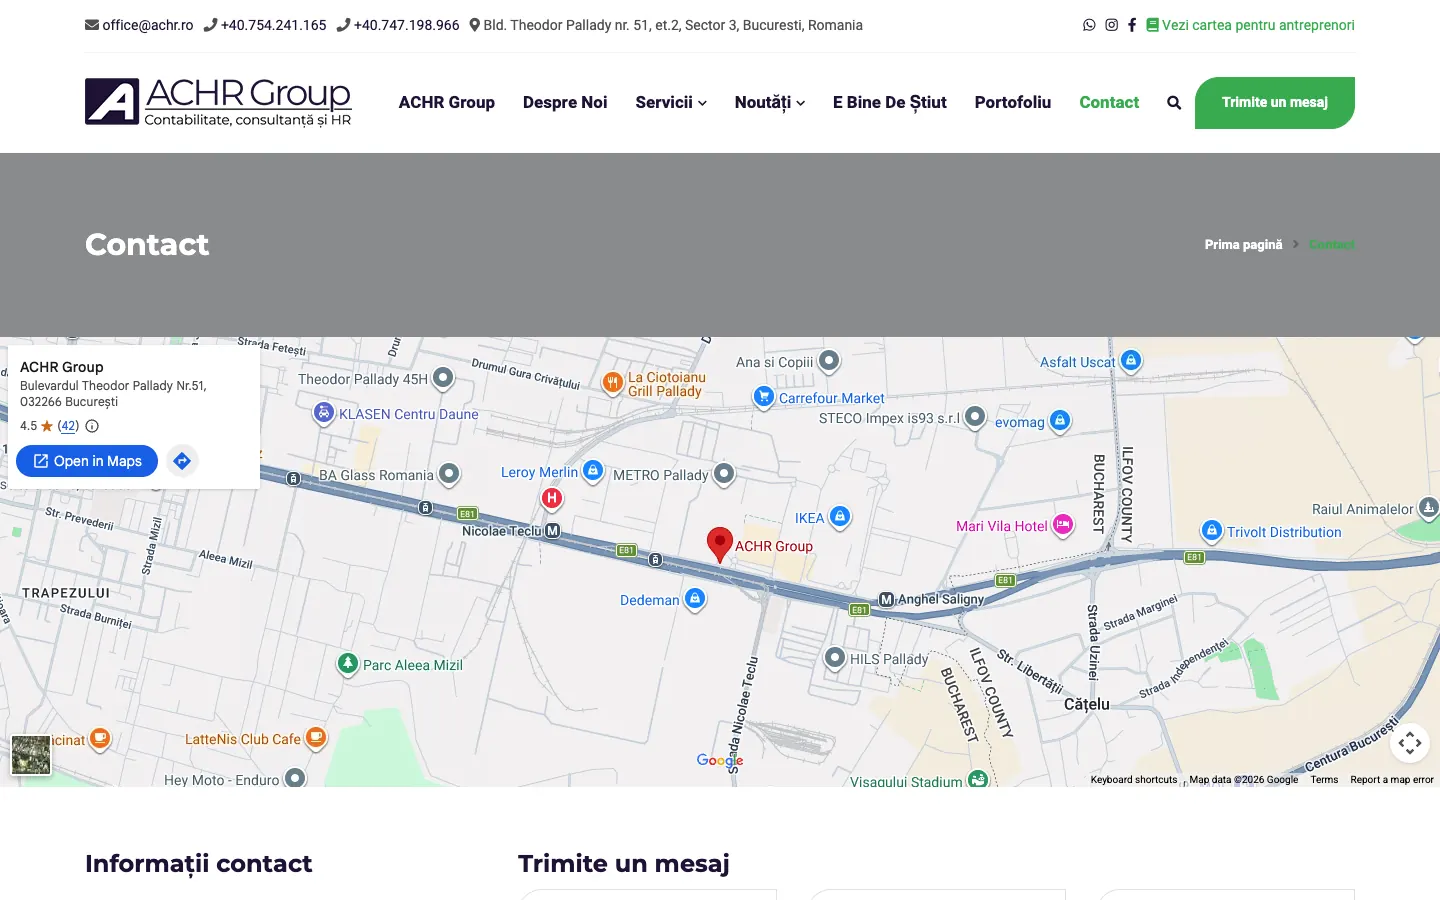Click the hospital H marker on map
Screen dimensions: 1440x900
pyautogui.click(x=551, y=498)
